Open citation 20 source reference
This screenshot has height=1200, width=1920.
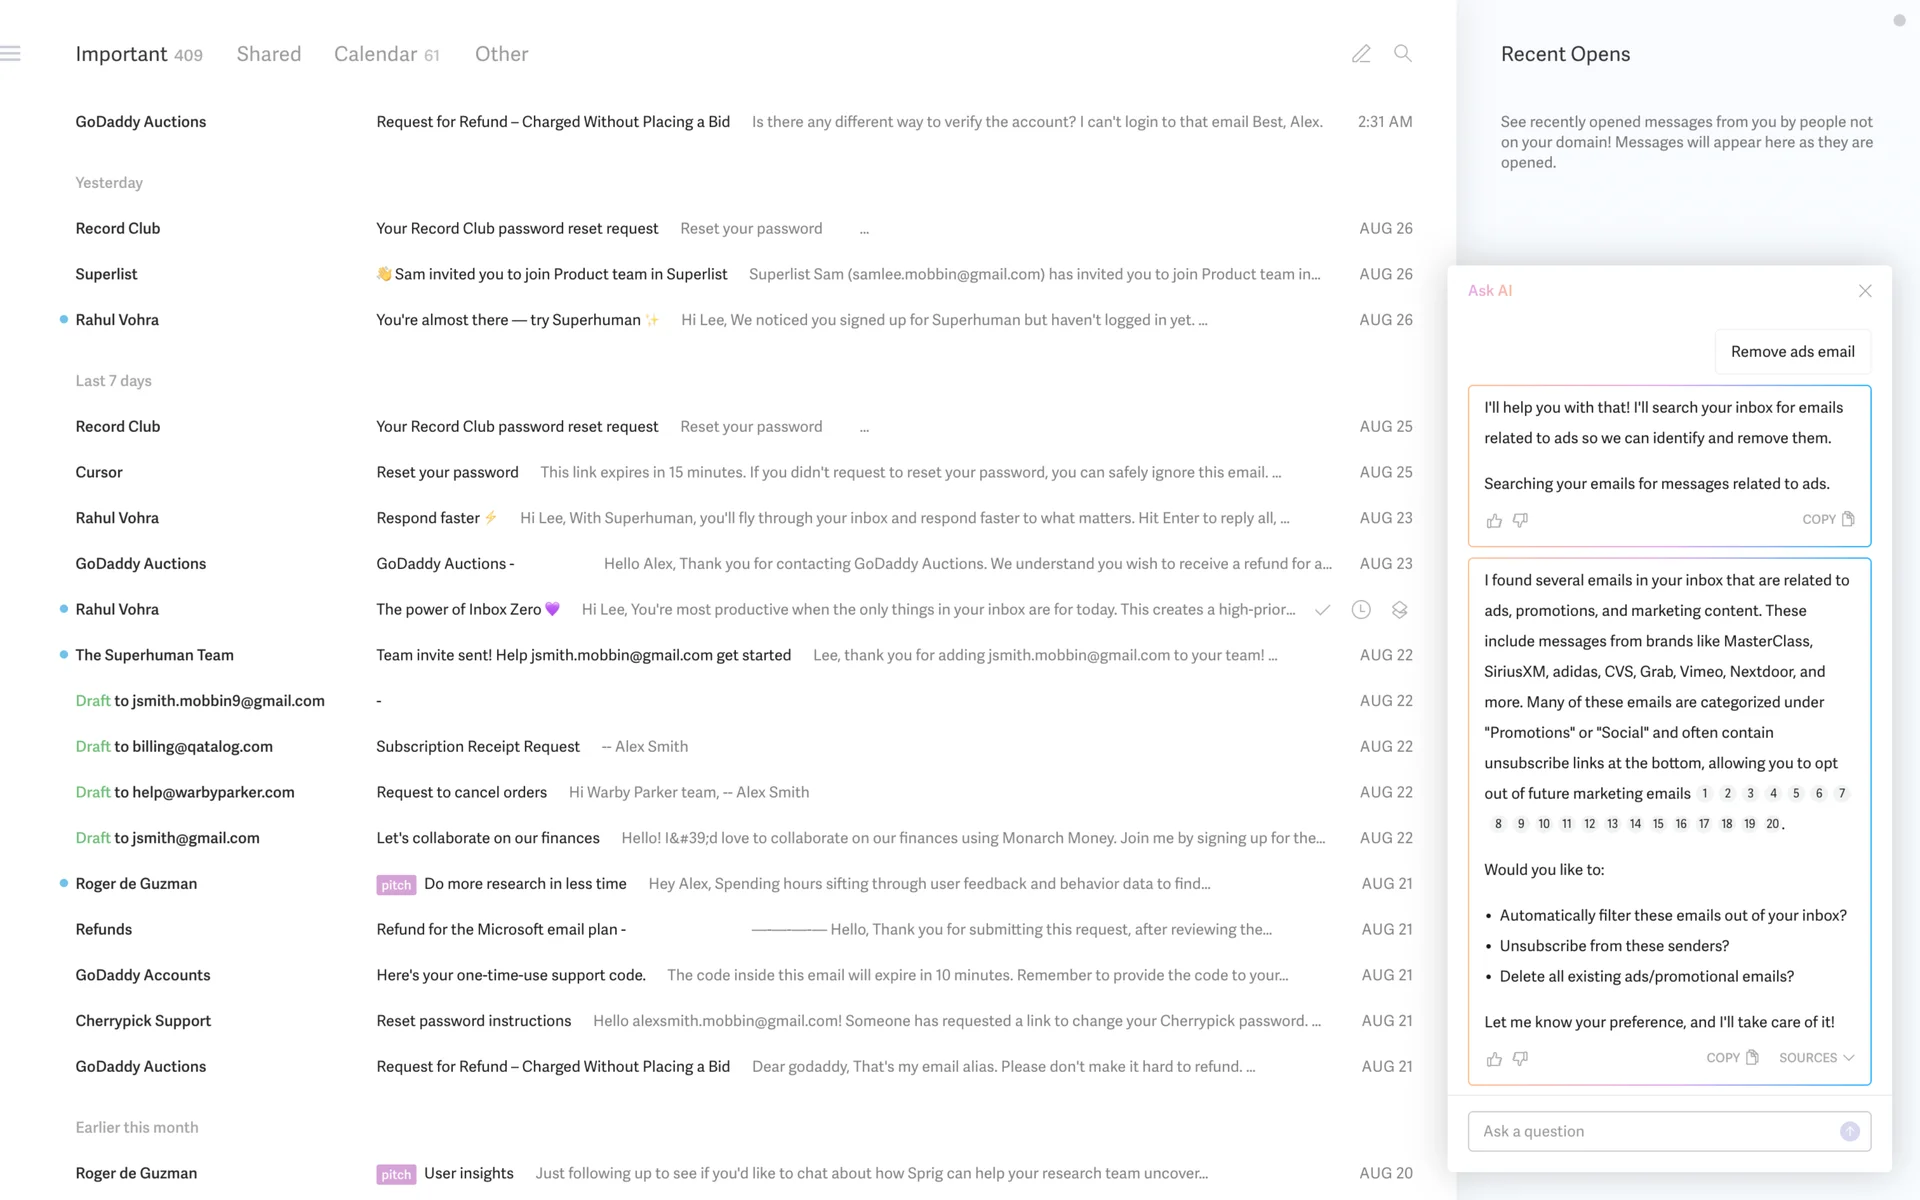click(x=1772, y=824)
